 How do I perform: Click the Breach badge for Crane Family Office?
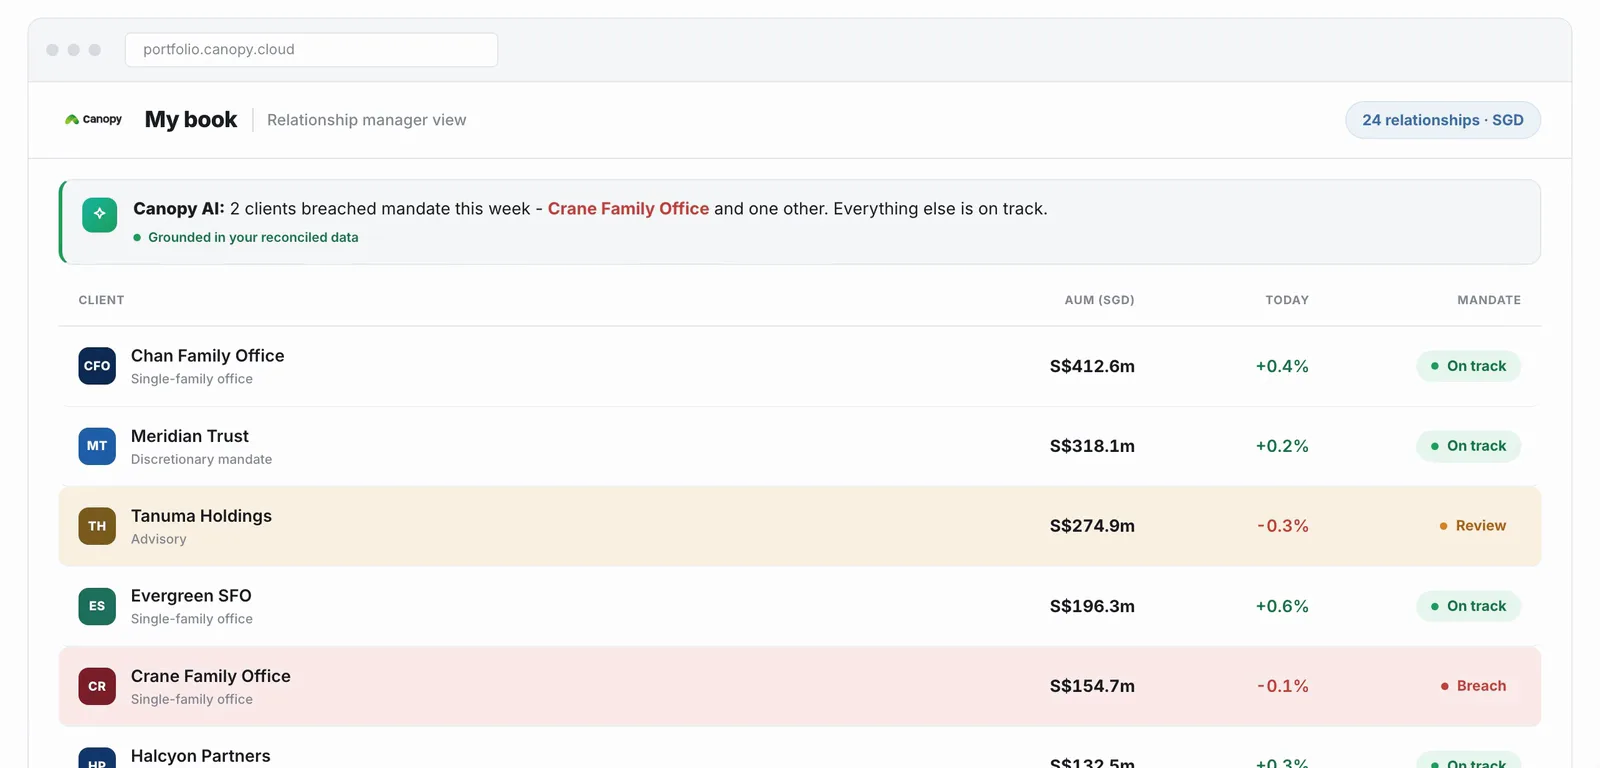(1473, 686)
